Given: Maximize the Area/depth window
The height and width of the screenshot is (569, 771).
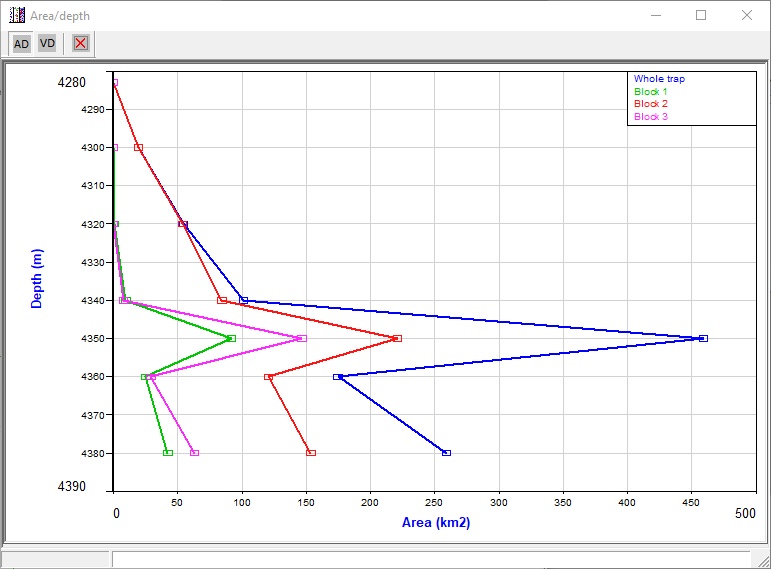Looking at the screenshot, I should (701, 15).
